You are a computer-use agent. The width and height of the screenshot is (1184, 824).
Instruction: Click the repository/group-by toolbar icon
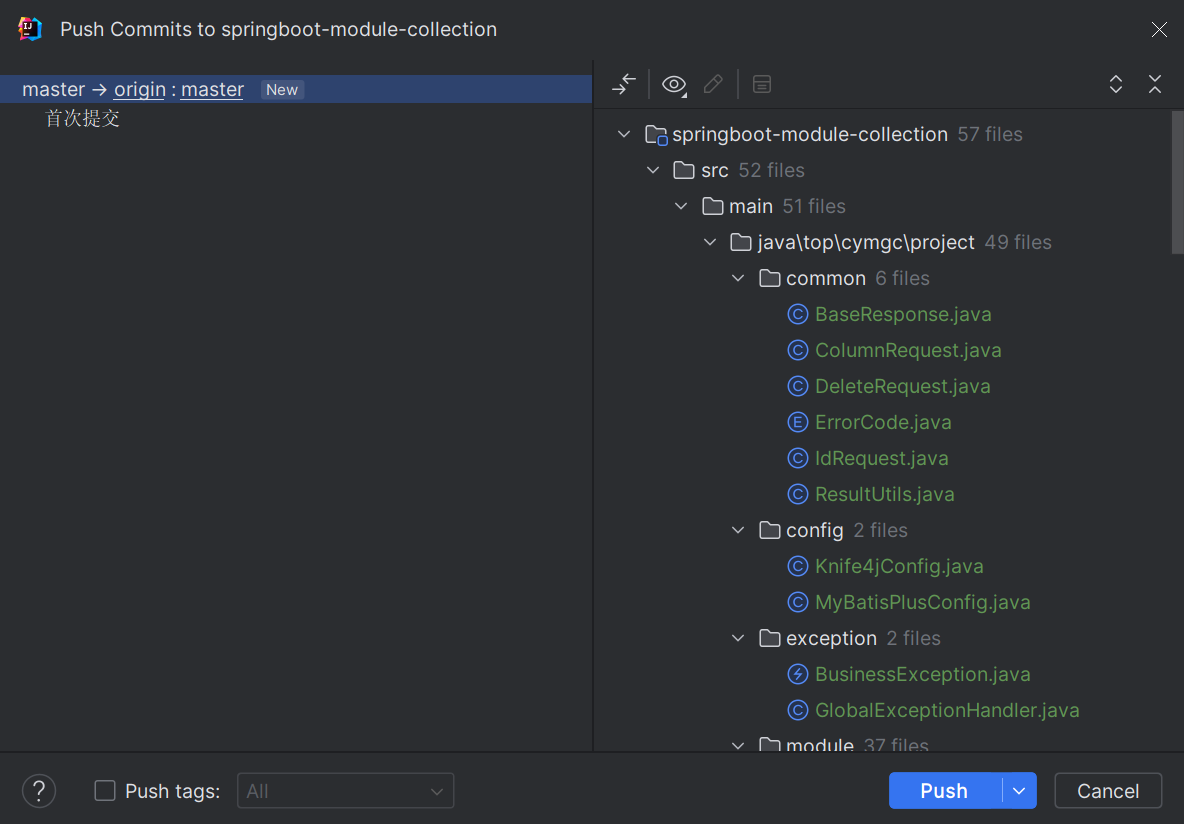coord(762,84)
